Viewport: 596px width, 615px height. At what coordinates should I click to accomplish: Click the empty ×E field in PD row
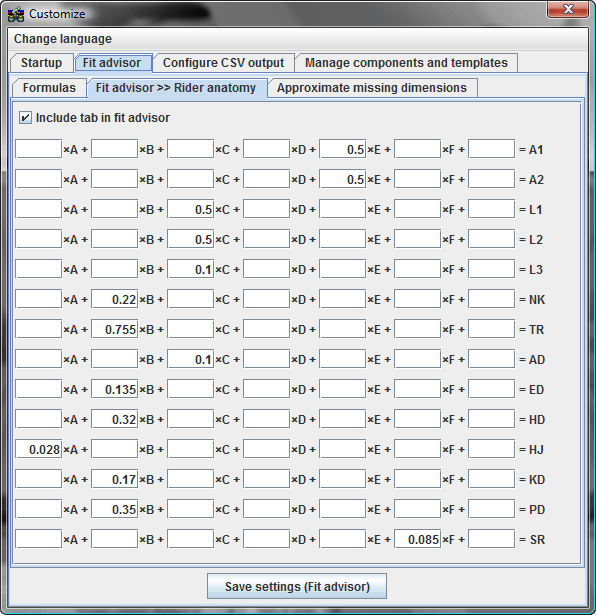pyautogui.click(x=342, y=509)
